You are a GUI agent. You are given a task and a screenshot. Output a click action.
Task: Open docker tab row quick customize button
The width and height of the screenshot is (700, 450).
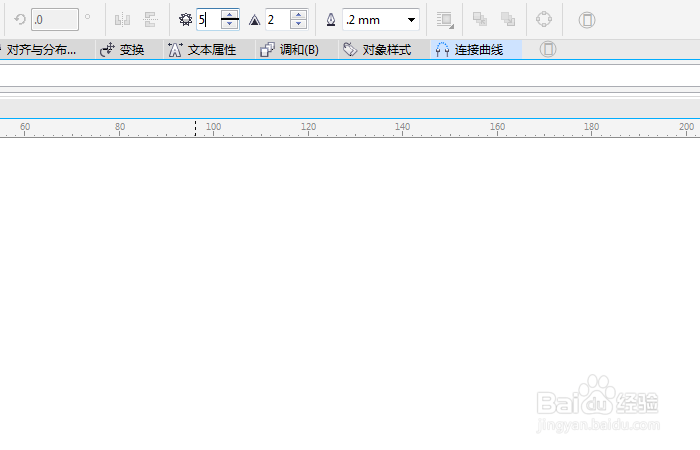coord(548,49)
